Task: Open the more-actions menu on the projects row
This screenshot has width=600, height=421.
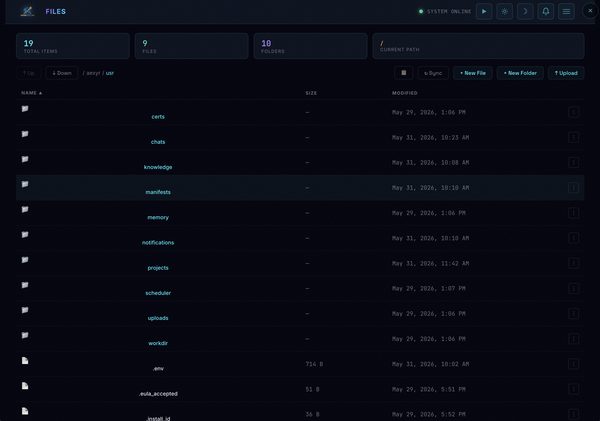Action: tap(573, 263)
